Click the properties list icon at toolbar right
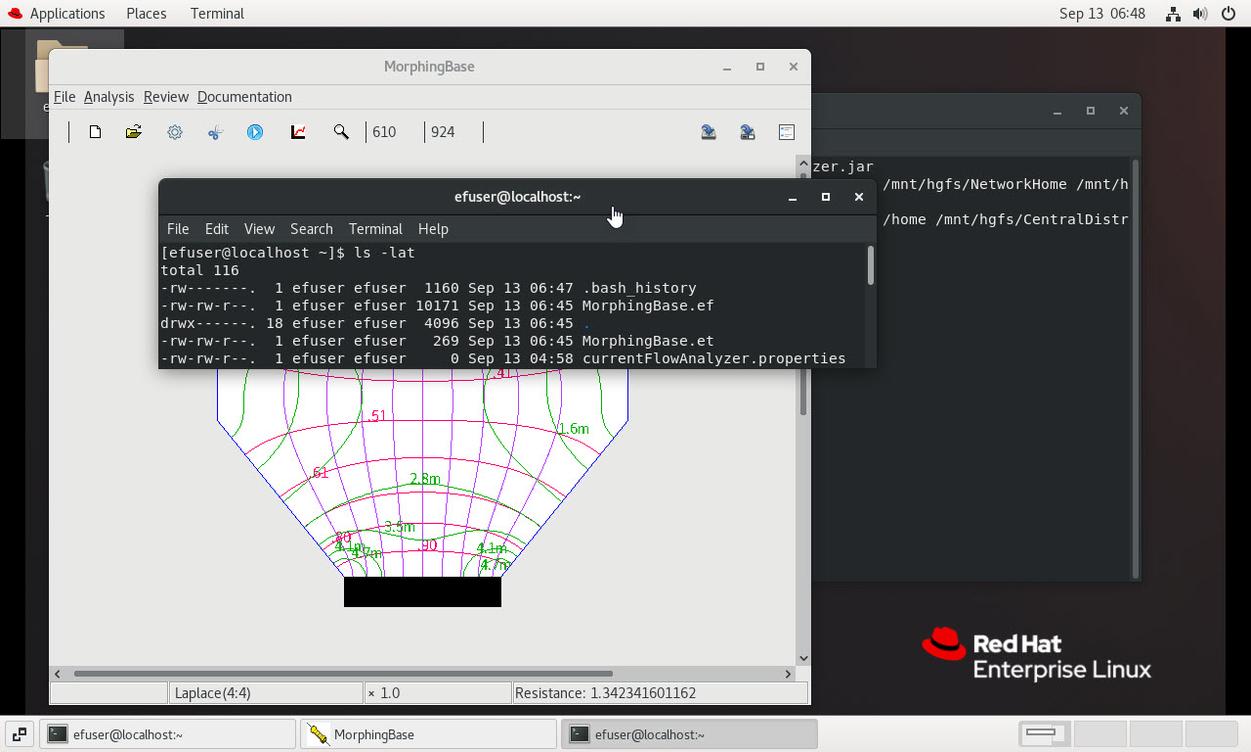 [x=786, y=132]
